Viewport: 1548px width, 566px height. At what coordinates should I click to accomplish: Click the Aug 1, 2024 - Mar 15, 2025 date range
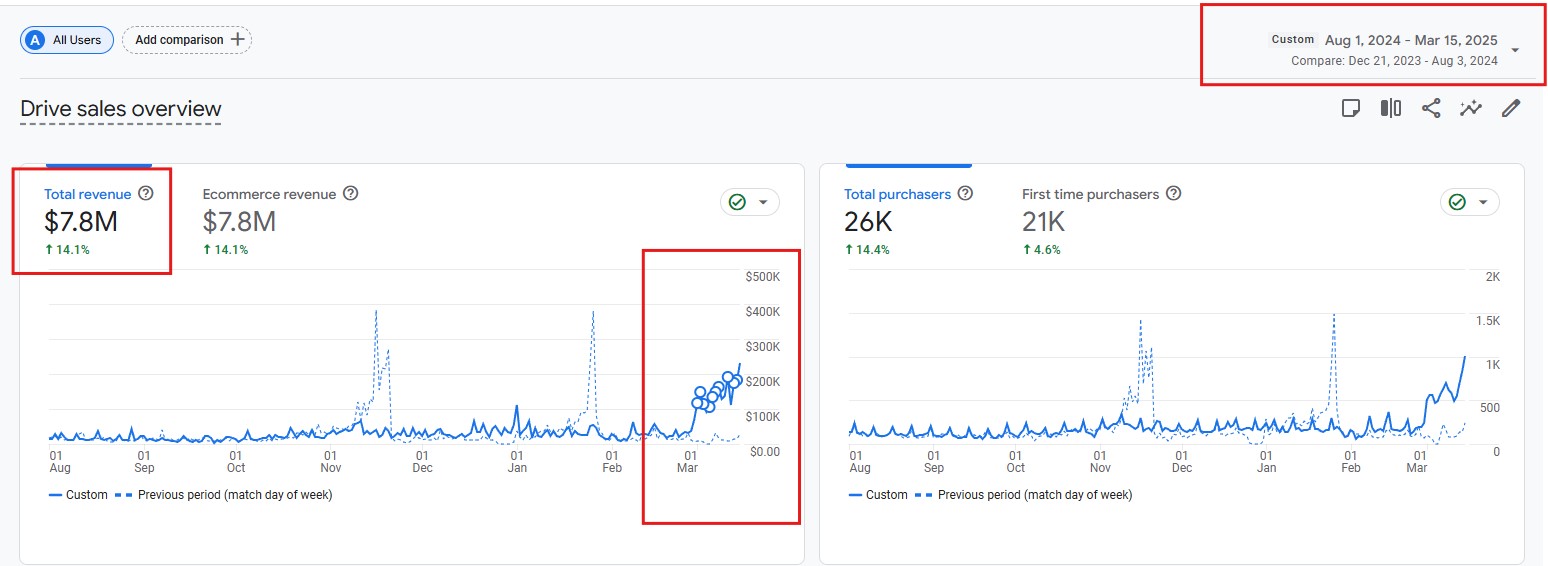[1411, 40]
